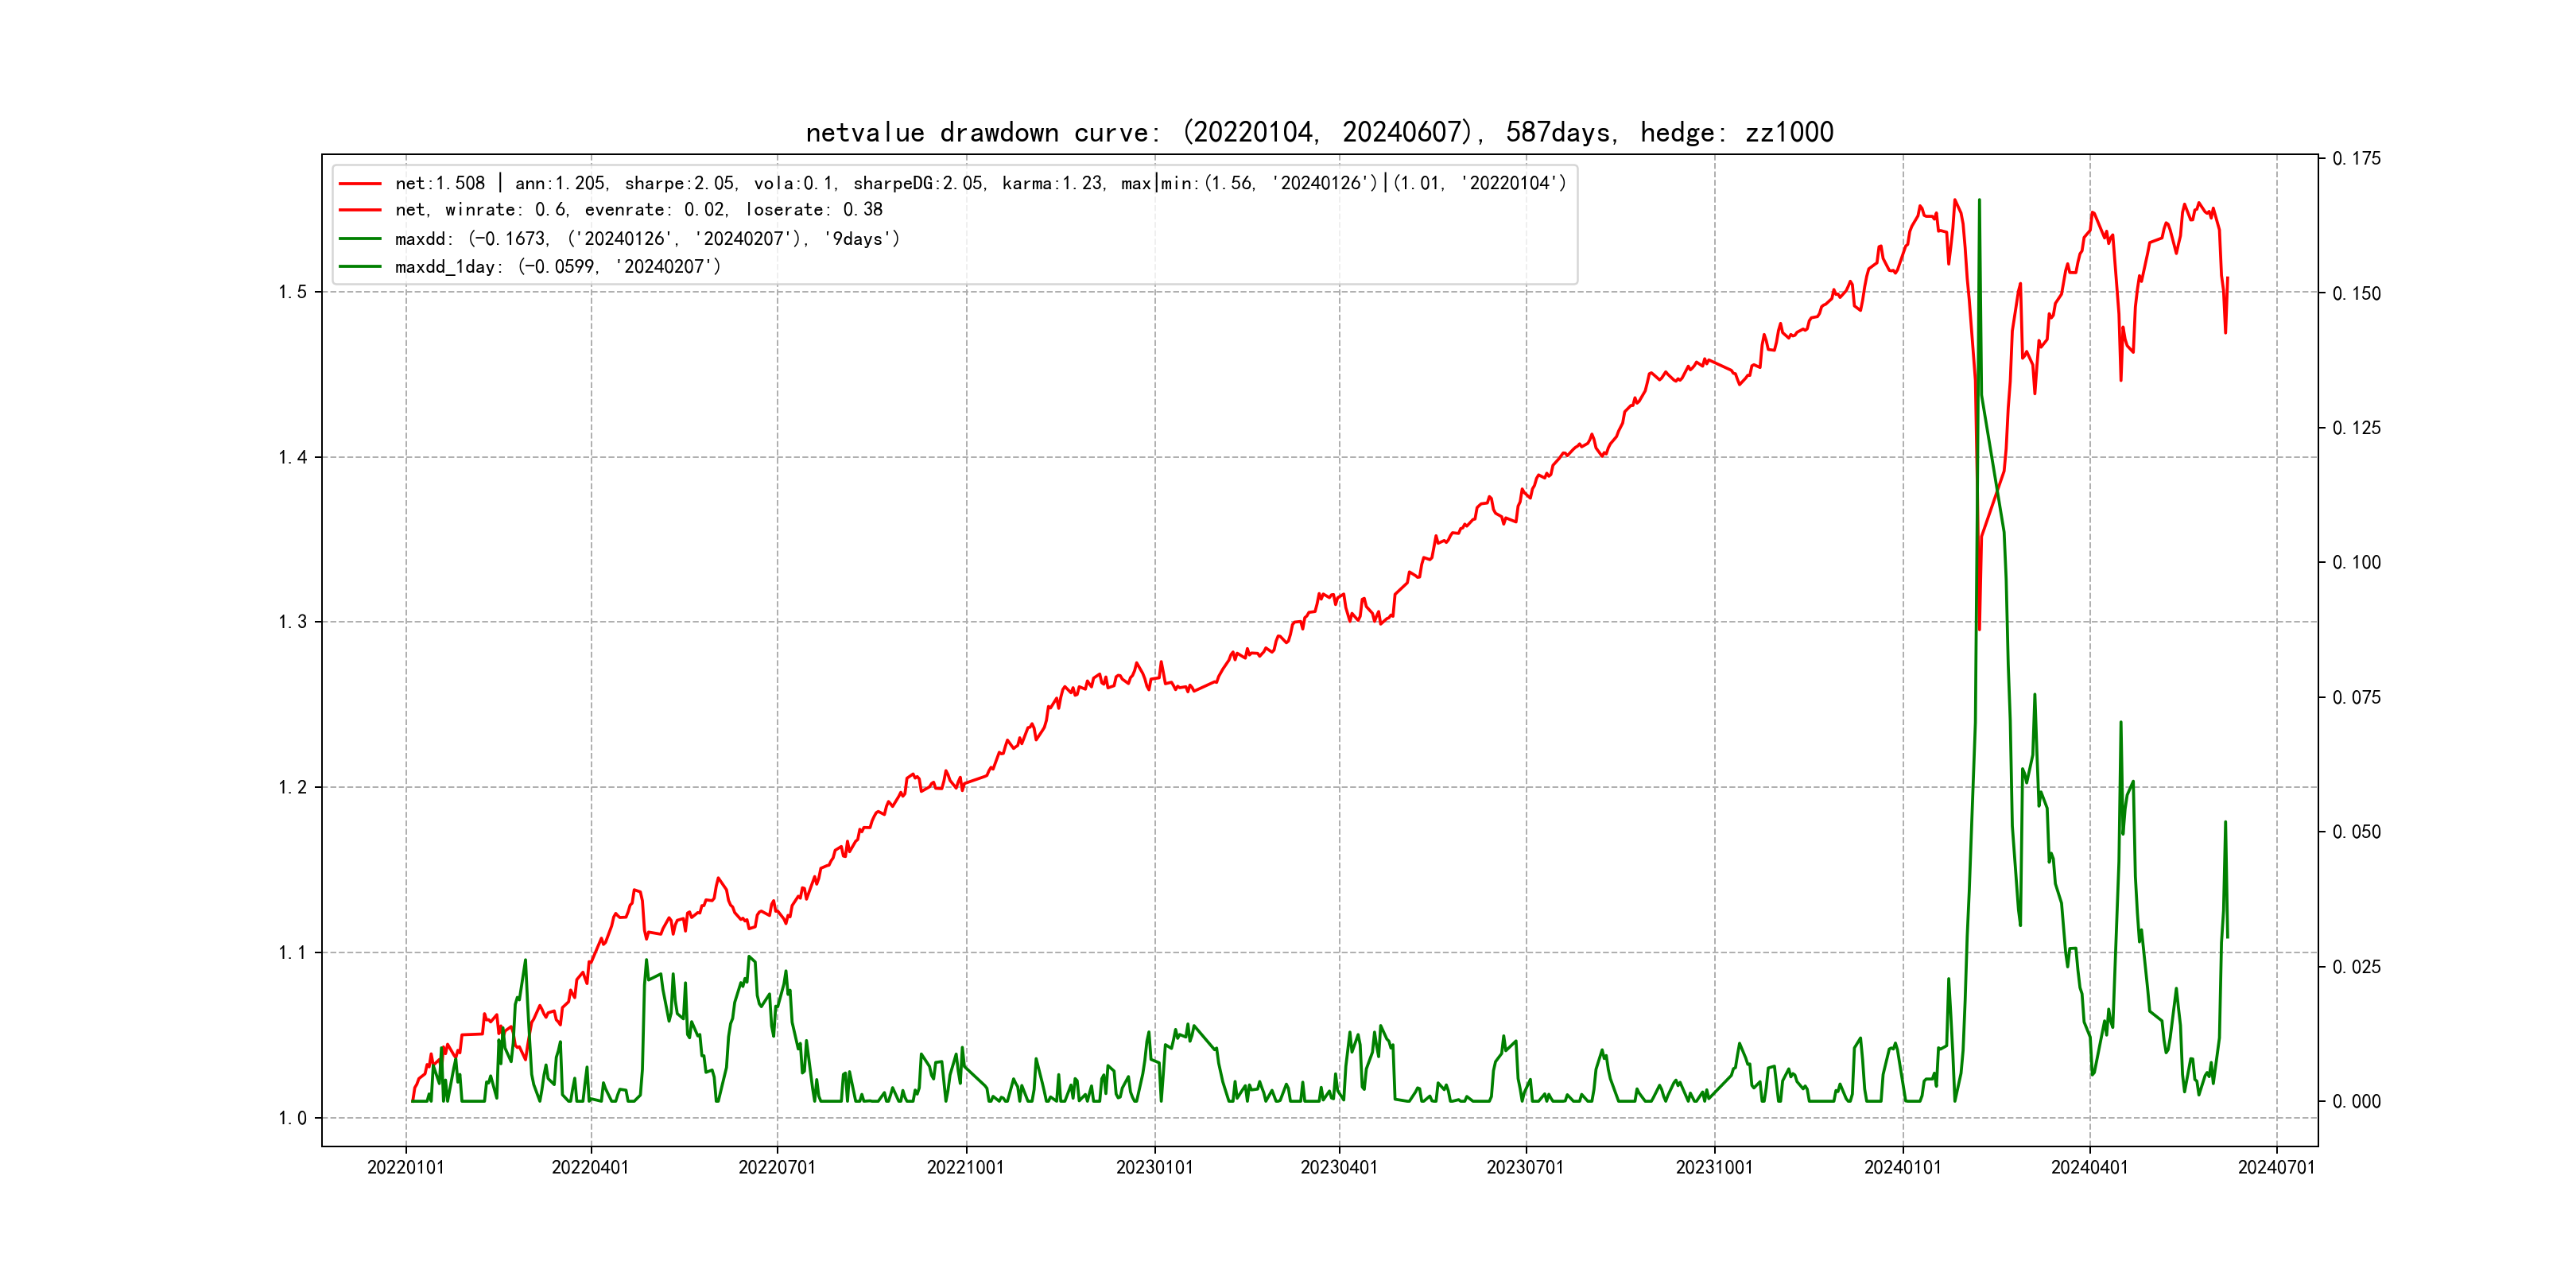
Task: Click the left axis tick label 1.2
Action: tap(293, 787)
